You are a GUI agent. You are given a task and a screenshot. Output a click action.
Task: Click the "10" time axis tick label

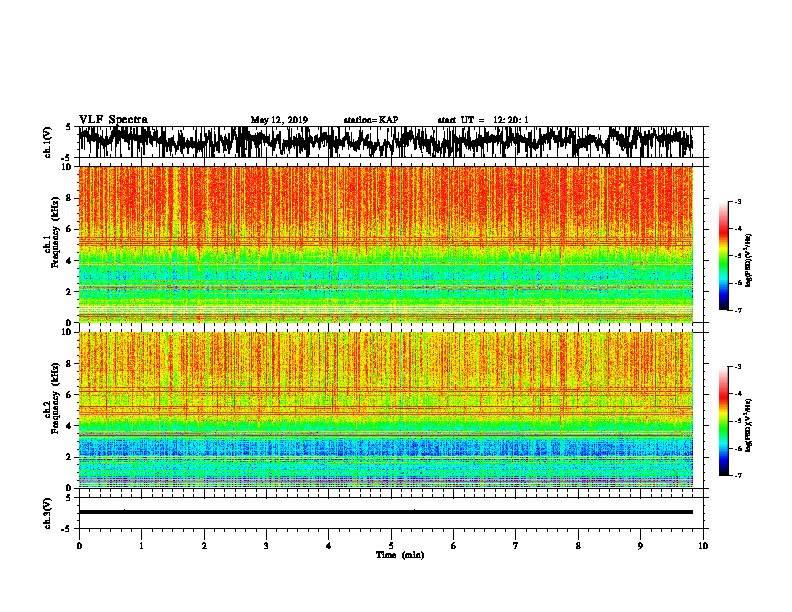pos(703,546)
